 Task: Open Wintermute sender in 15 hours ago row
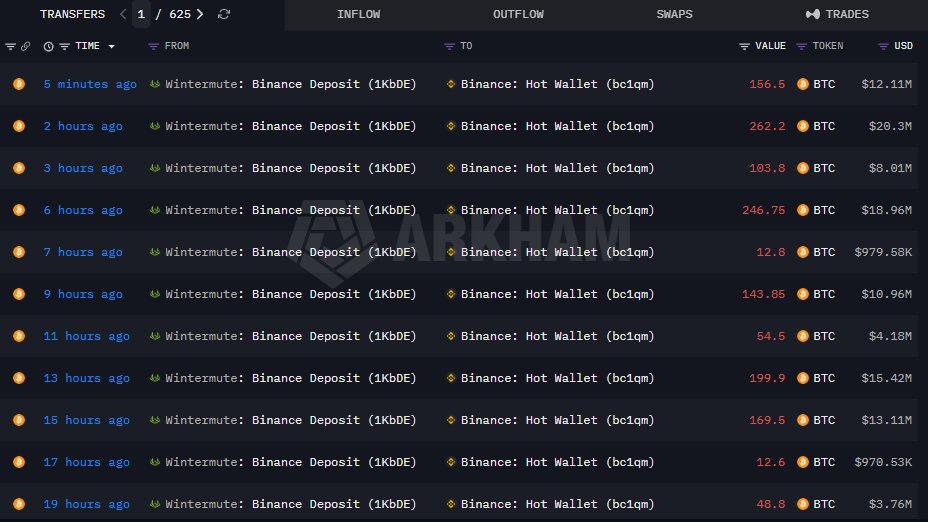click(x=291, y=420)
